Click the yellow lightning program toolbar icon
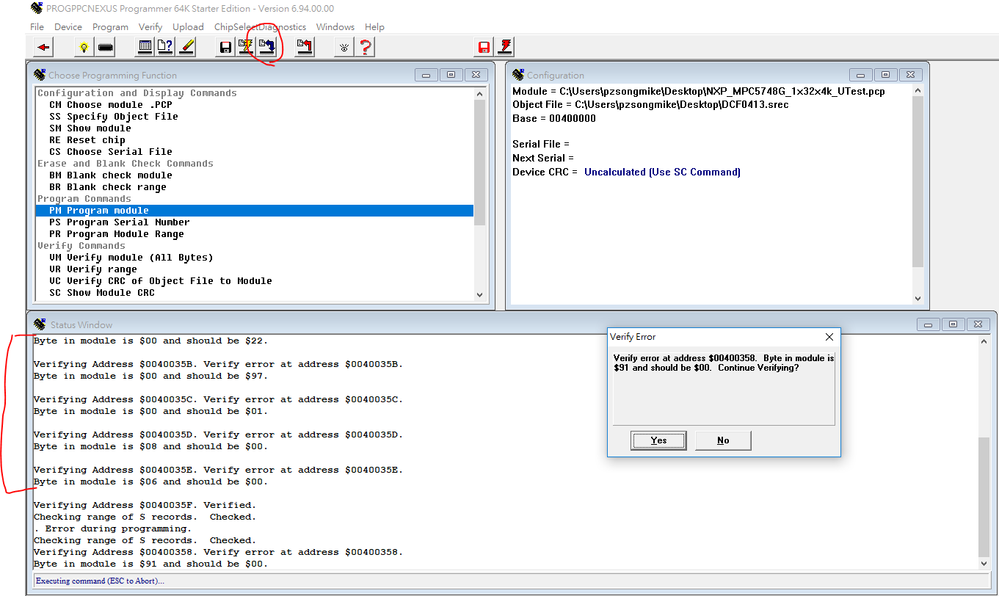The image size is (999, 596). click(x=245, y=47)
